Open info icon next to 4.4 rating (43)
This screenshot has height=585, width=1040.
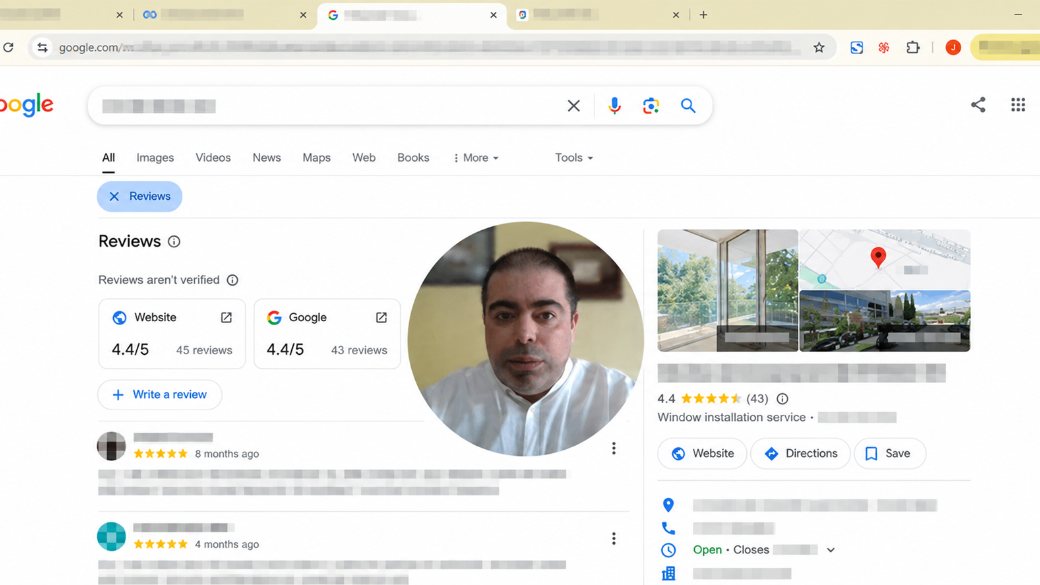[783, 399]
